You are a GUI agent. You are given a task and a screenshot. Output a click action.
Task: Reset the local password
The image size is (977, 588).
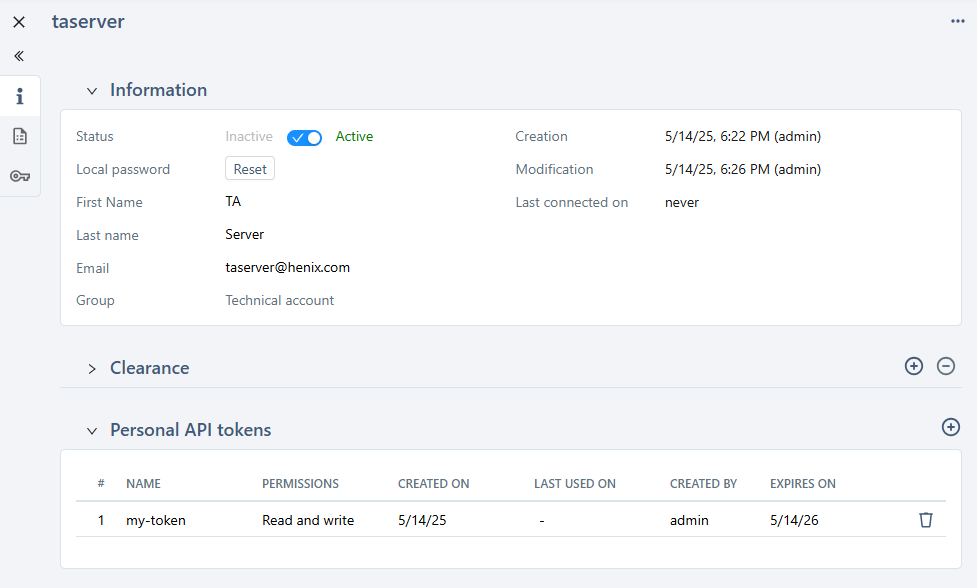(249, 168)
